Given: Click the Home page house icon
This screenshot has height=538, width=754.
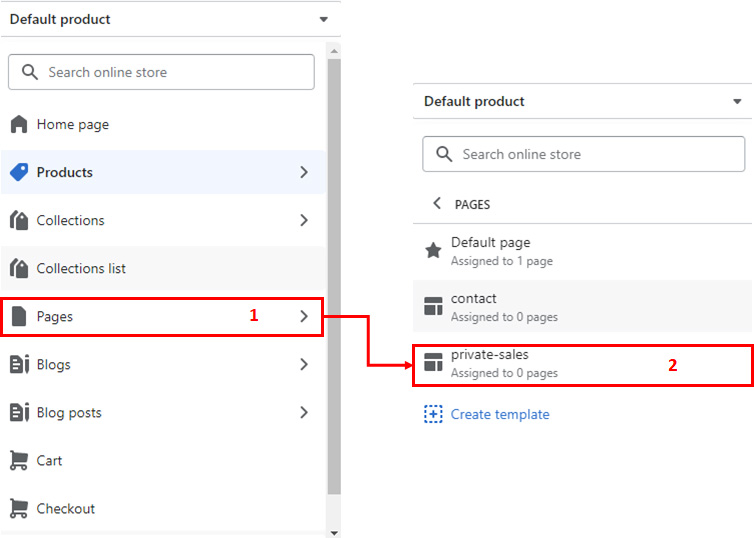Looking at the screenshot, I should [x=19, y=124].
